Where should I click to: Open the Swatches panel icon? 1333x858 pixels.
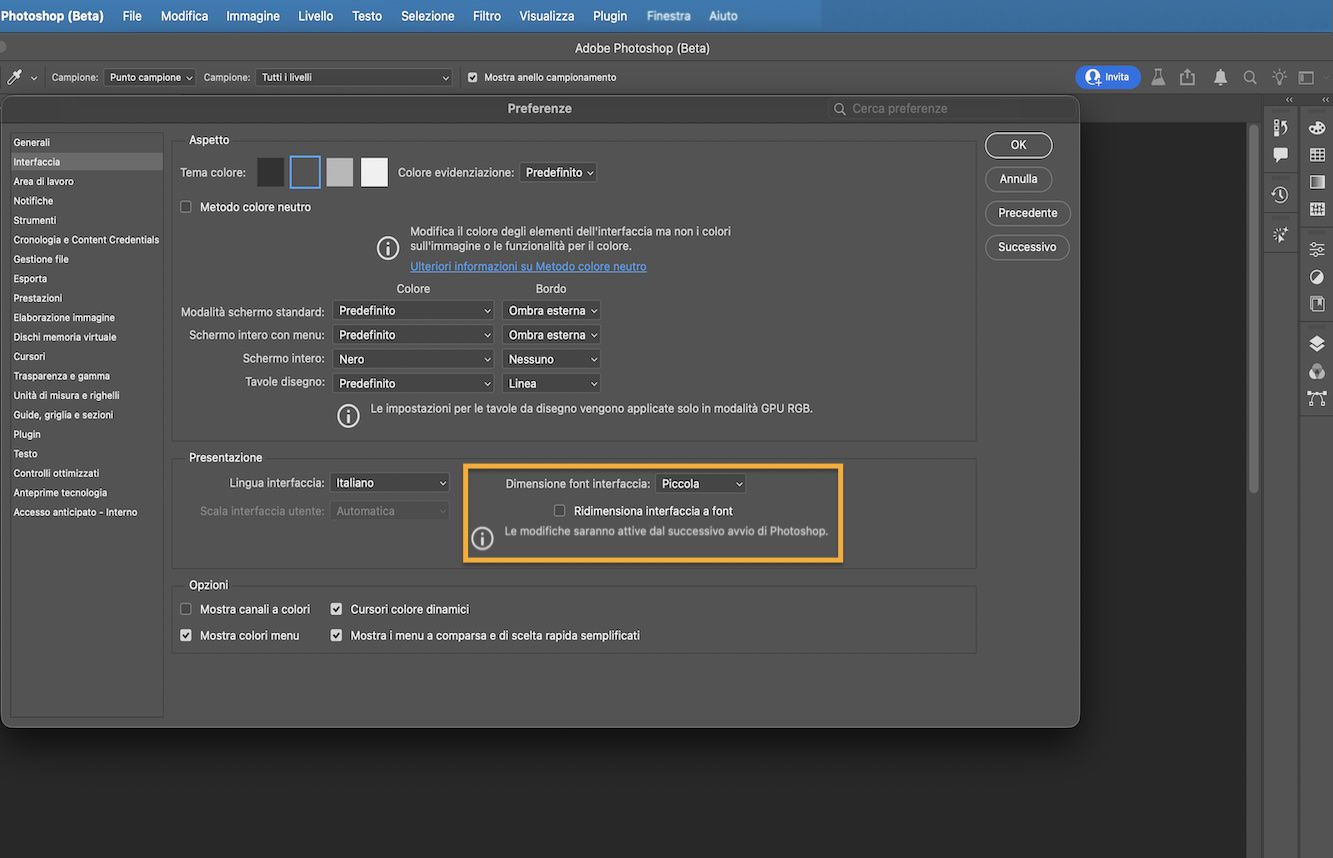[1317, 155]
